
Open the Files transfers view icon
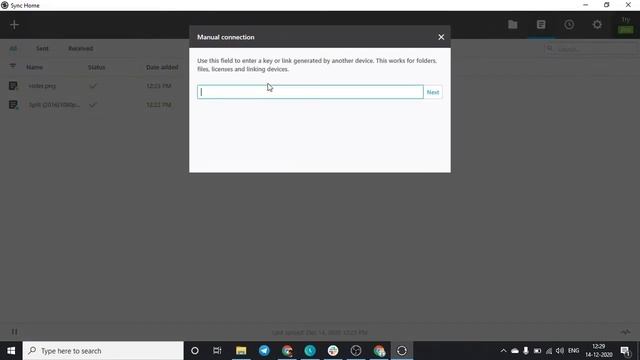pos(541,24)
